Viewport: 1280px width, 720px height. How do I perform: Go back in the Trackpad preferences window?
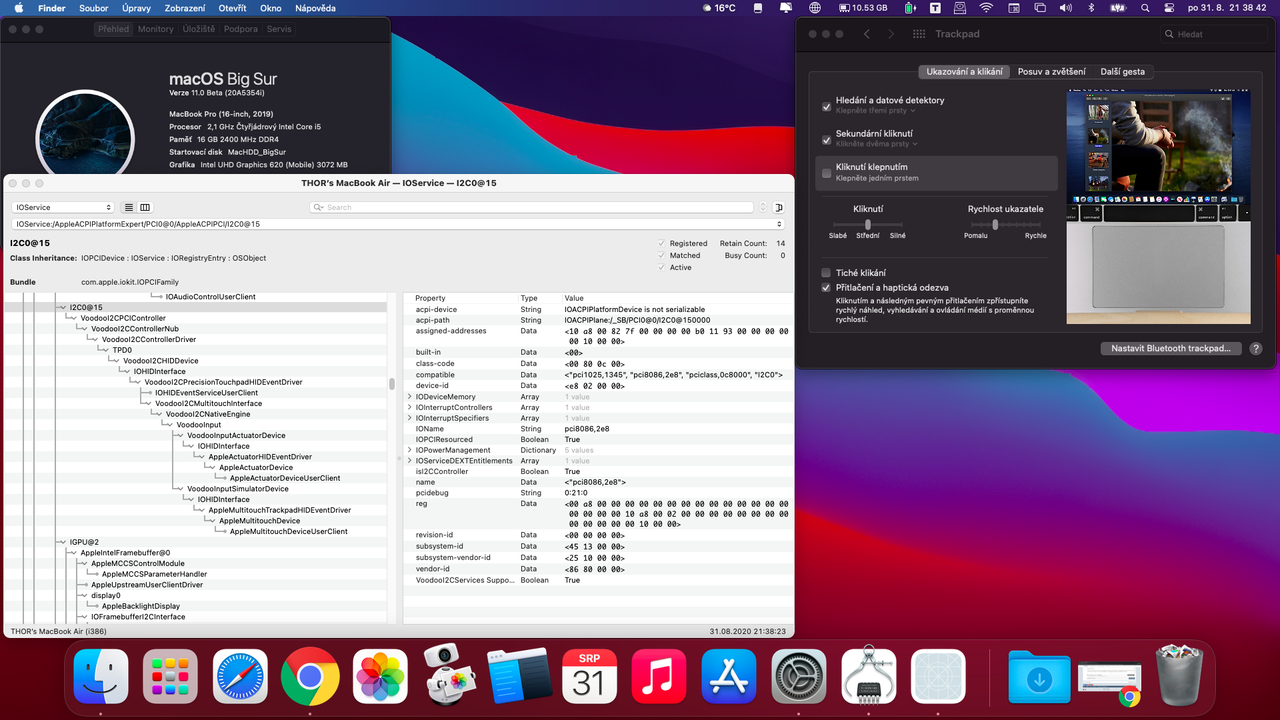[x=866, y=34]
